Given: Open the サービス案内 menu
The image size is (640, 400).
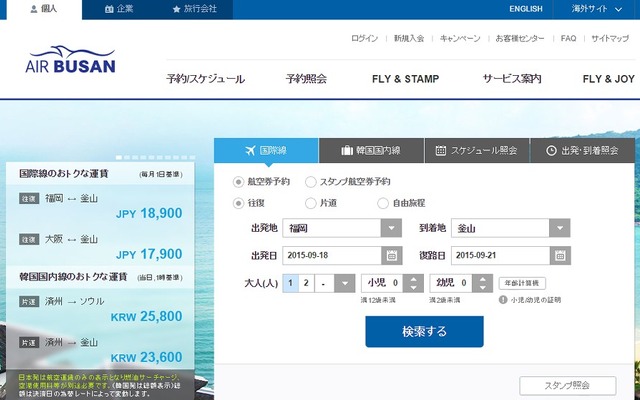Looking at the screenshot, I should click(512, 79).
